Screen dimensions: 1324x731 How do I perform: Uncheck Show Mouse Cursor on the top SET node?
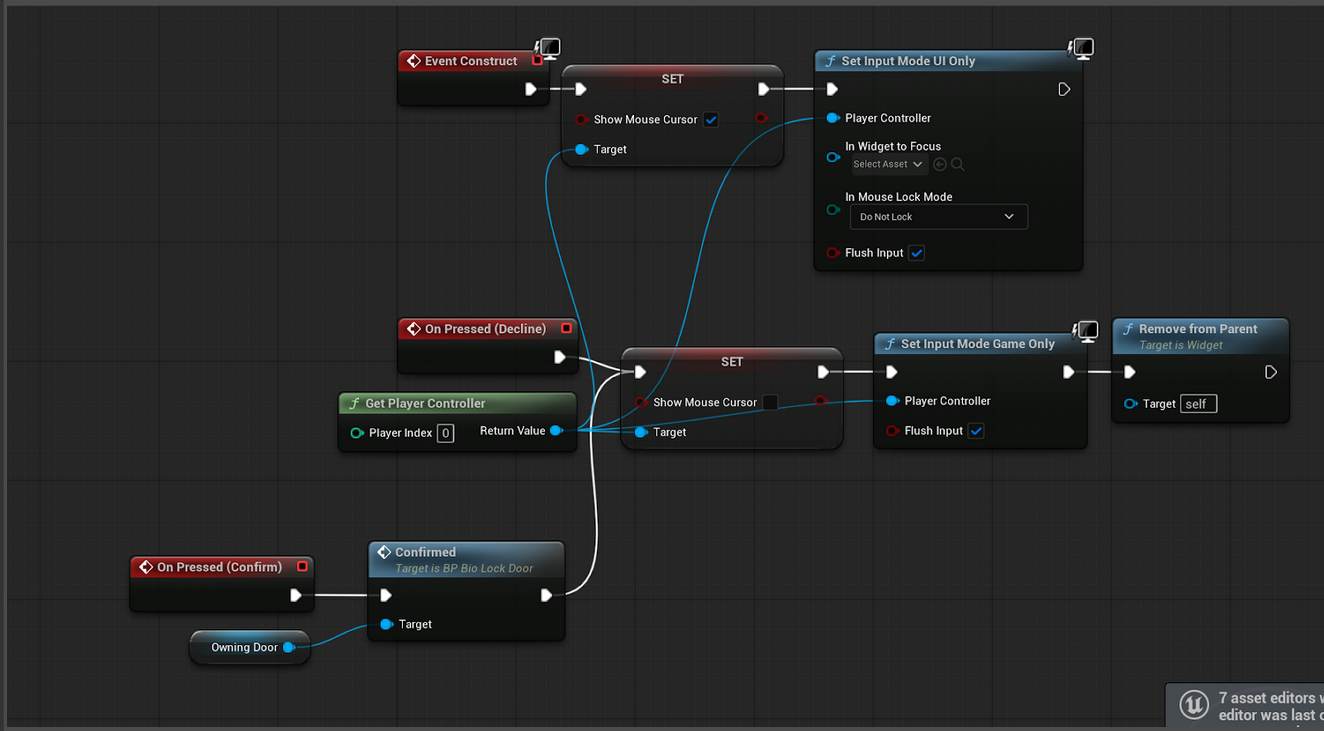point(711,119)
